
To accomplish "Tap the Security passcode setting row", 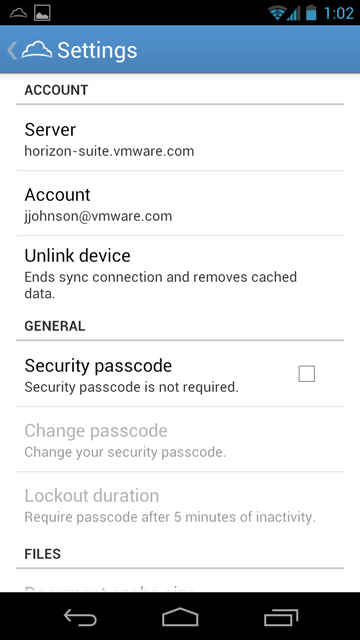I will tap(180, 374).
